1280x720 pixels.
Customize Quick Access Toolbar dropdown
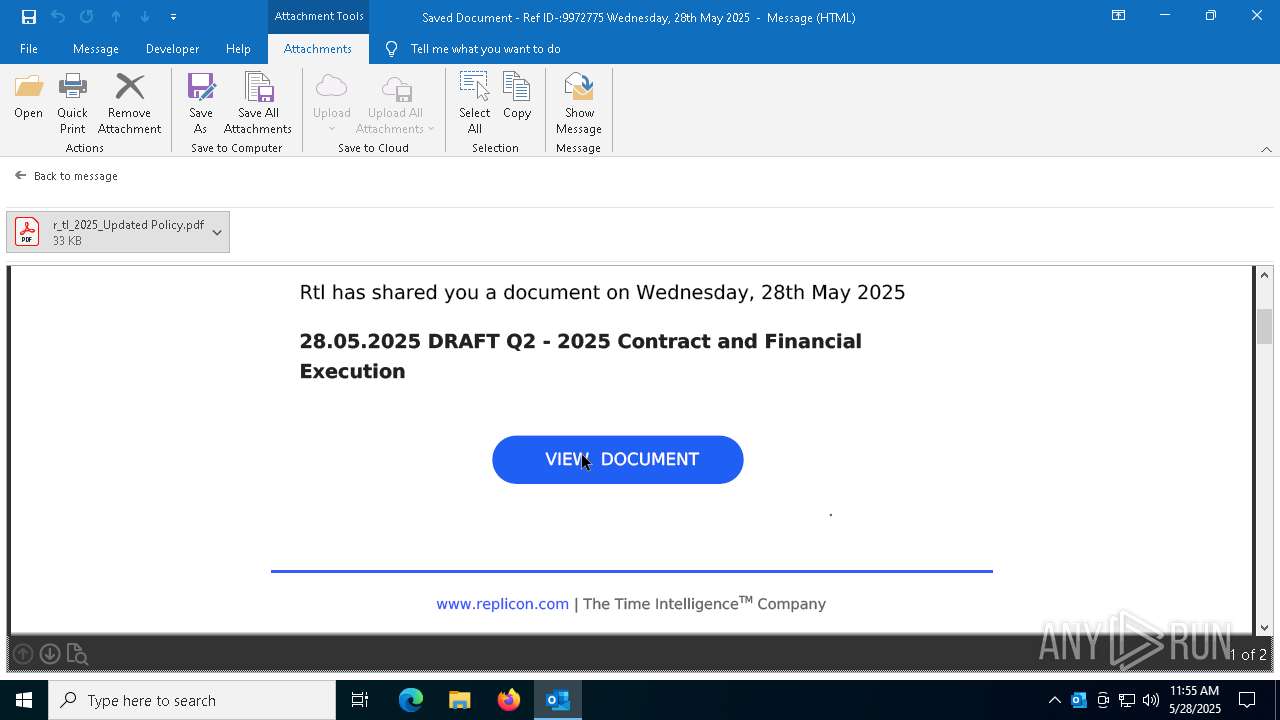coord(173,17)
